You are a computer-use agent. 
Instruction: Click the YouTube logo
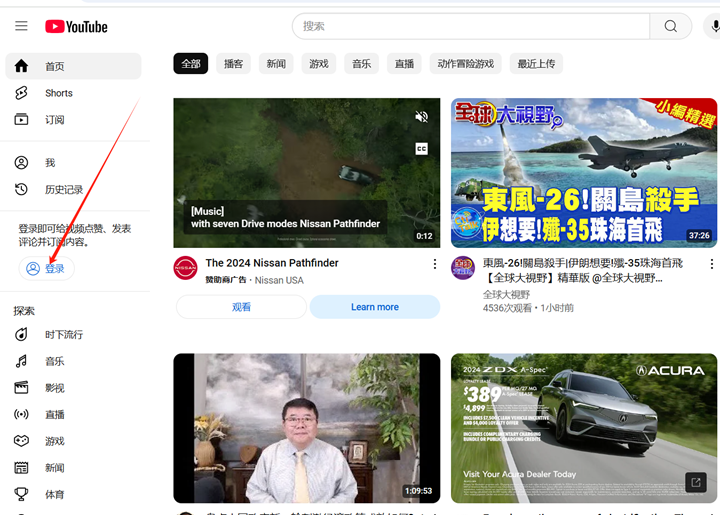pyautogui.click(x=77, y=26)
